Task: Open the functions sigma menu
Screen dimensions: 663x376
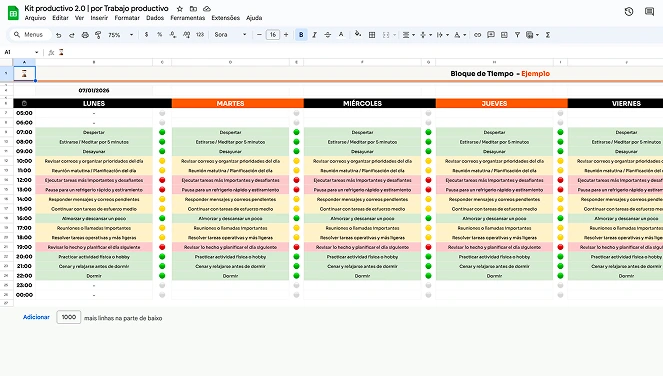Action: tap(548, 35)
